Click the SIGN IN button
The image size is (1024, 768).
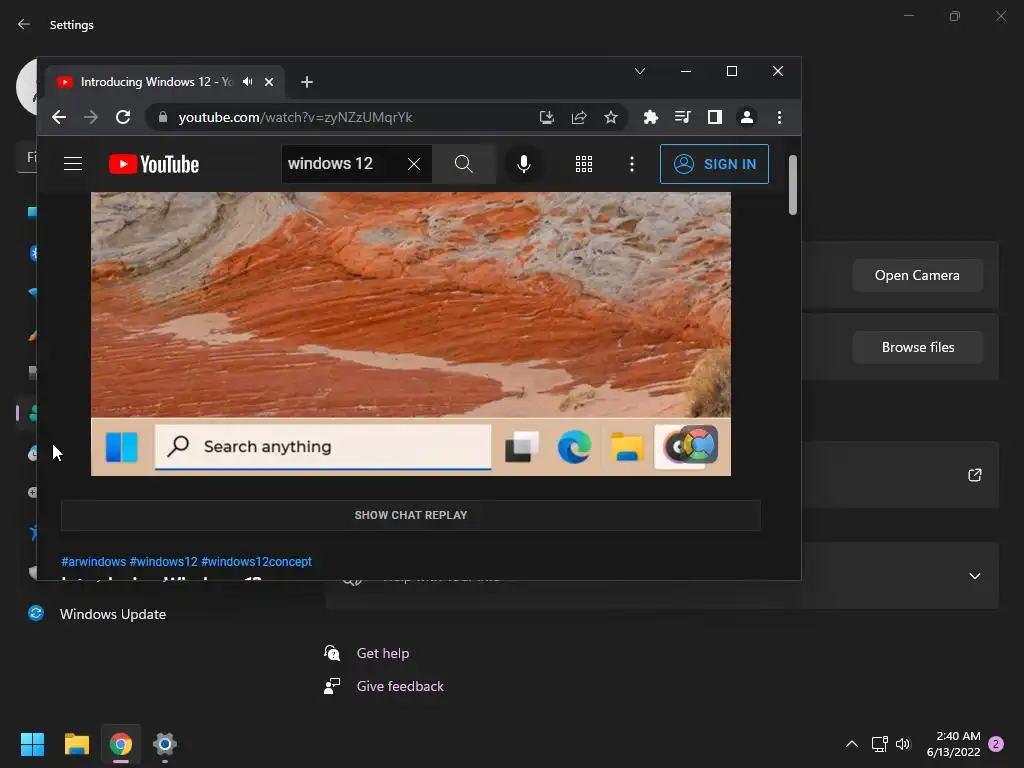(714, 164)
